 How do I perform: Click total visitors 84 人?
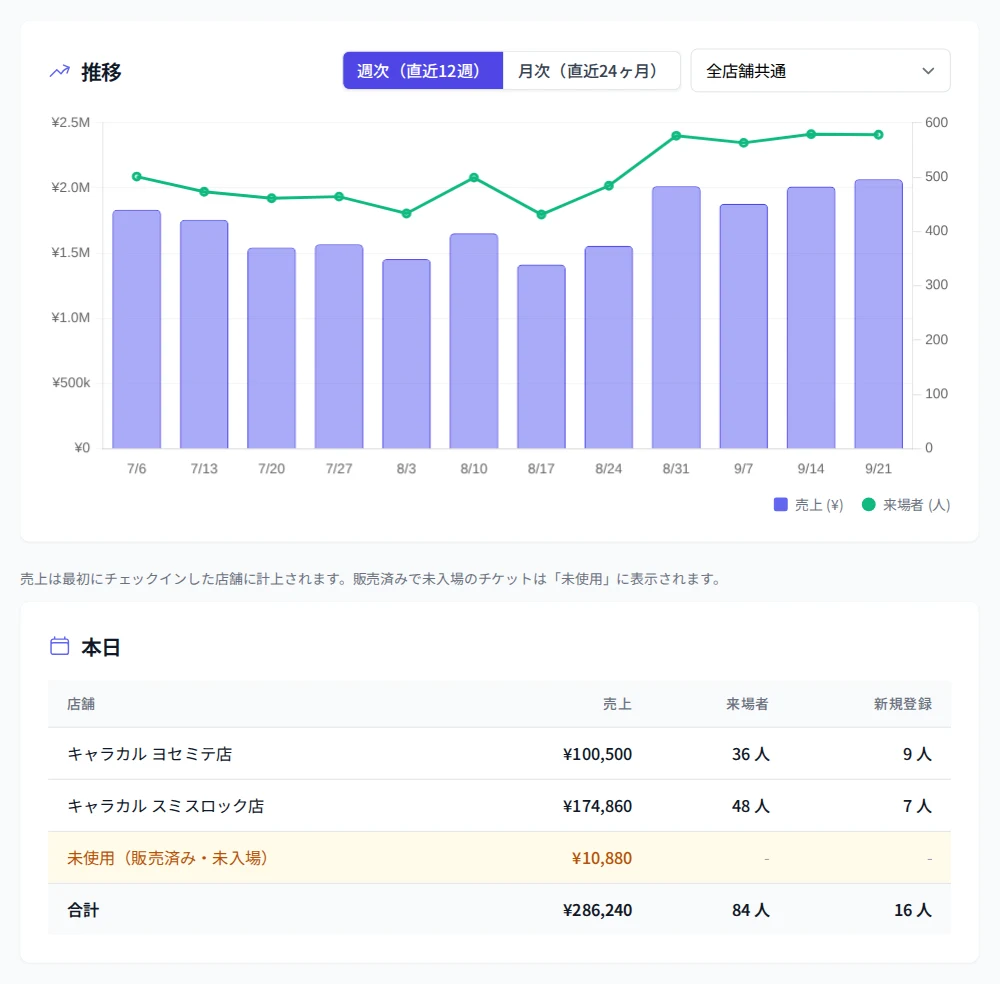pyautogui.click(x=751, y=910)
